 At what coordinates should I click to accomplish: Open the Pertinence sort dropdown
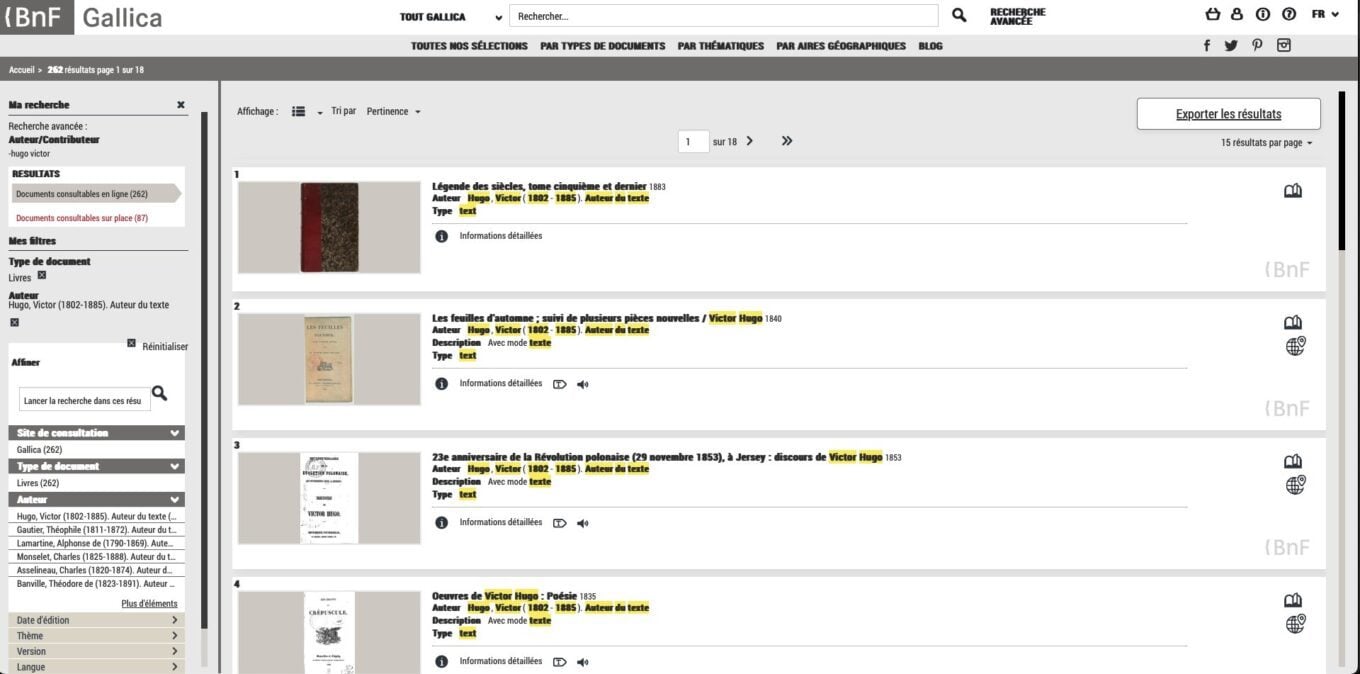coord(394,112)
